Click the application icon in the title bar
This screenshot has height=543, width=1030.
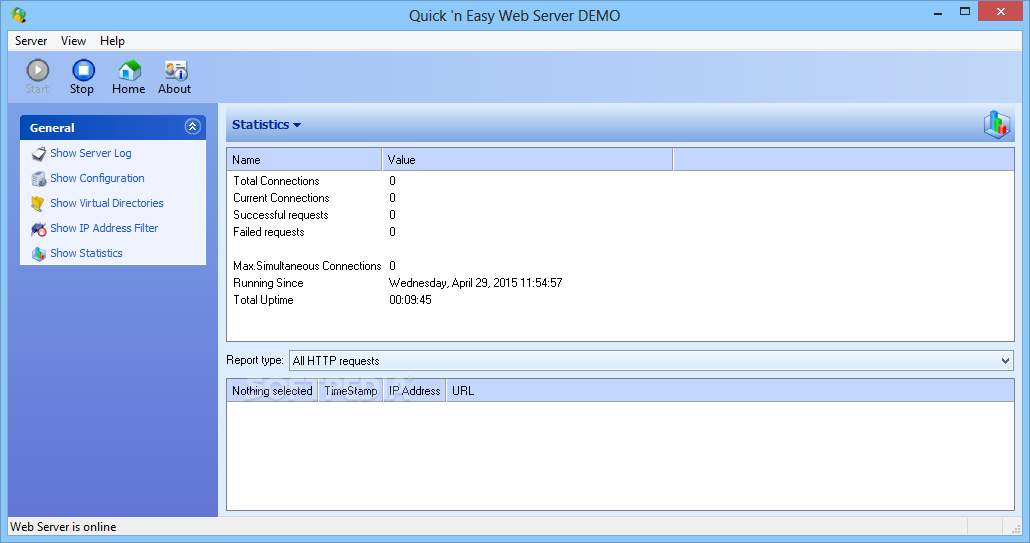[19, 14]
